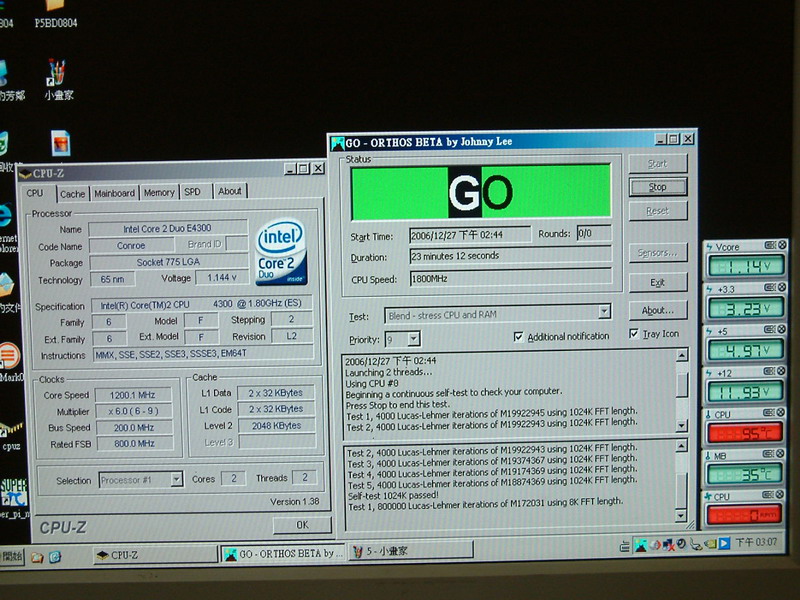Click the green GO status banner
Image resolution: width=800 pixels, height=600 pixels.
click(x=481, y=192)
